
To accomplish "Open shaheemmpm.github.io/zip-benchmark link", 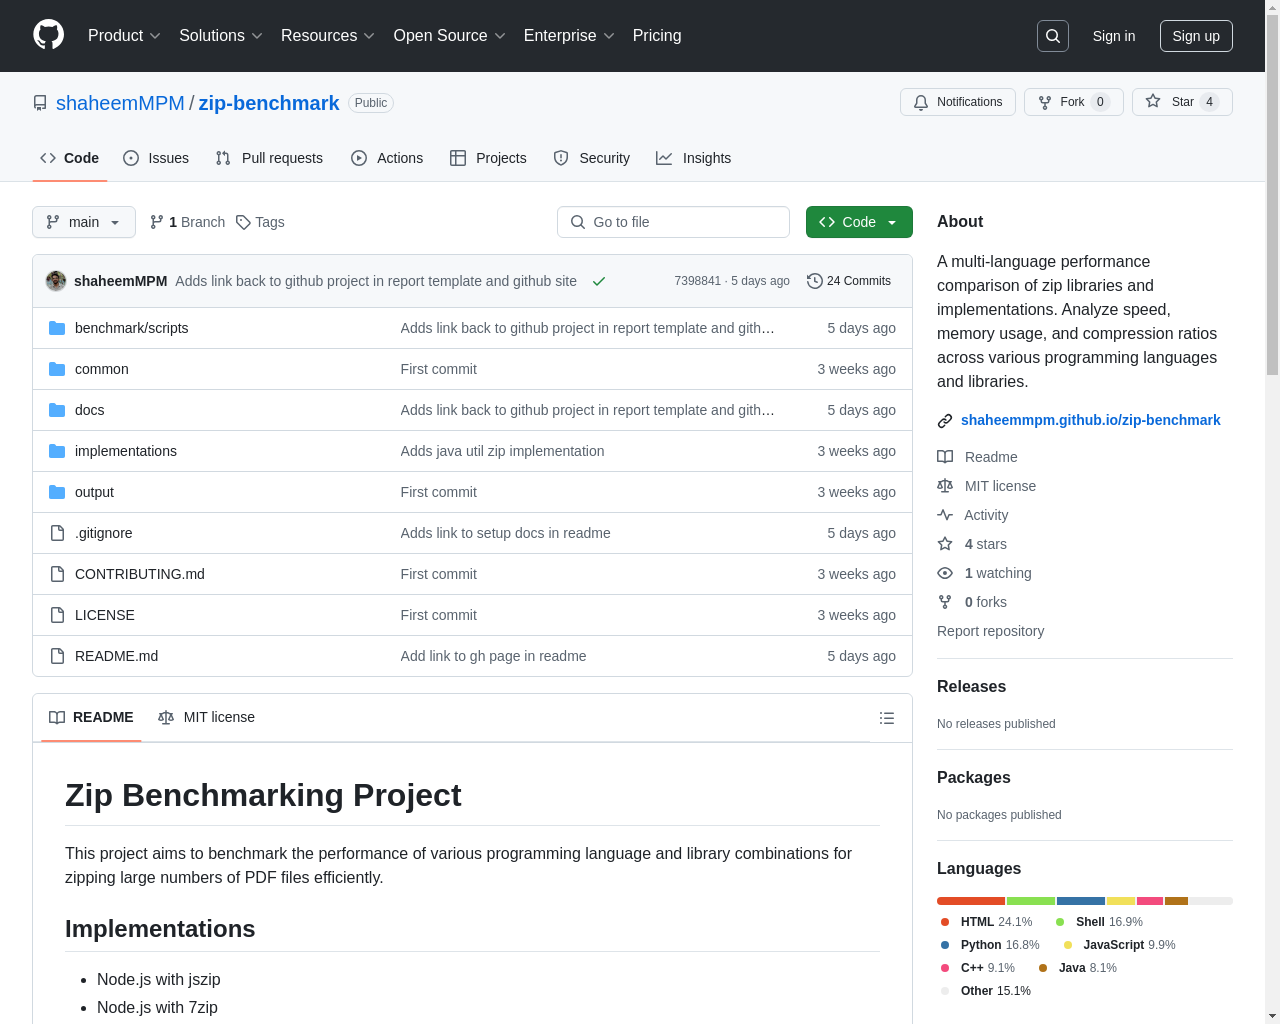I will [x=1091, y=420].
